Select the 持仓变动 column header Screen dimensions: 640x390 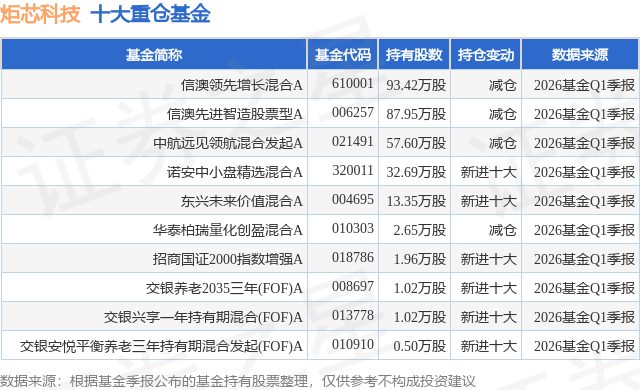pos(485,55)
